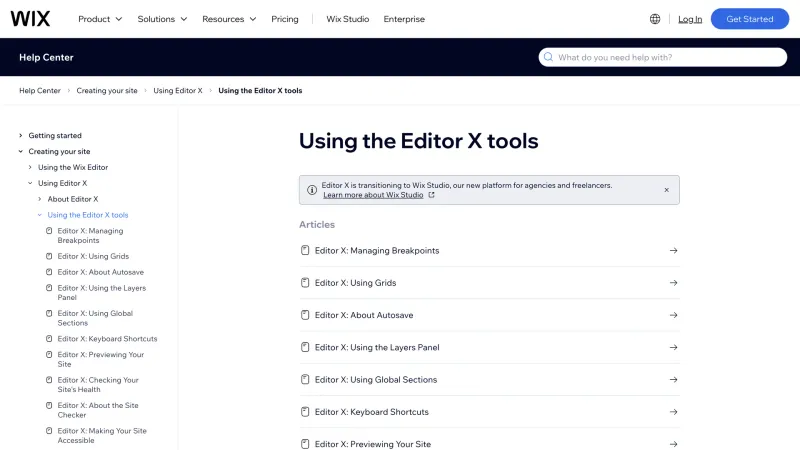Click arrow on Keyboard Shortcuts article row
The width and height of the screenshot is (800, 450).
[673, 412]
